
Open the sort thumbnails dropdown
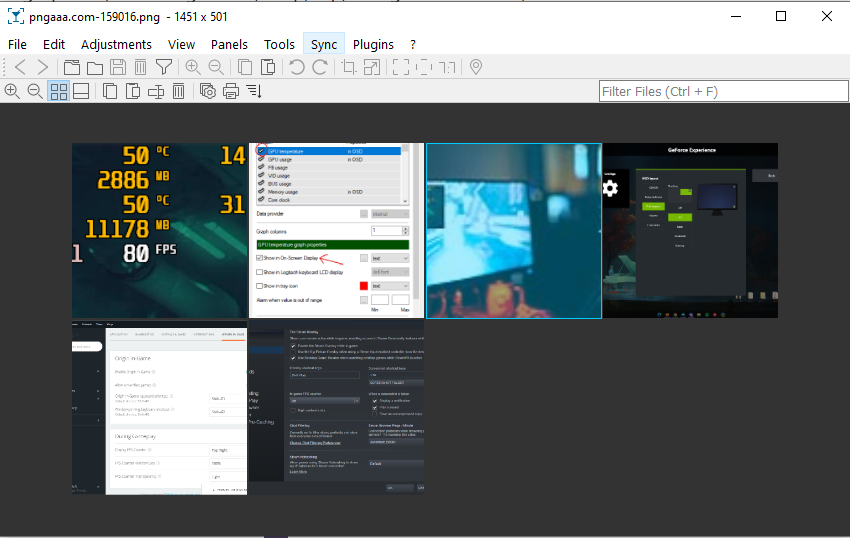pyautogui.click(x=254, y=91)
